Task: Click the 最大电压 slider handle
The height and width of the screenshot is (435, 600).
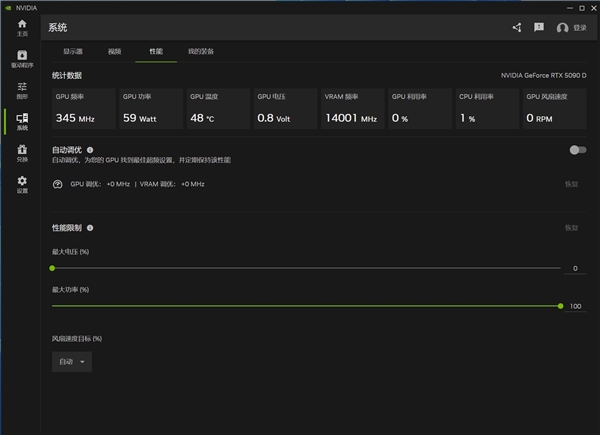Action: [53, 268]
